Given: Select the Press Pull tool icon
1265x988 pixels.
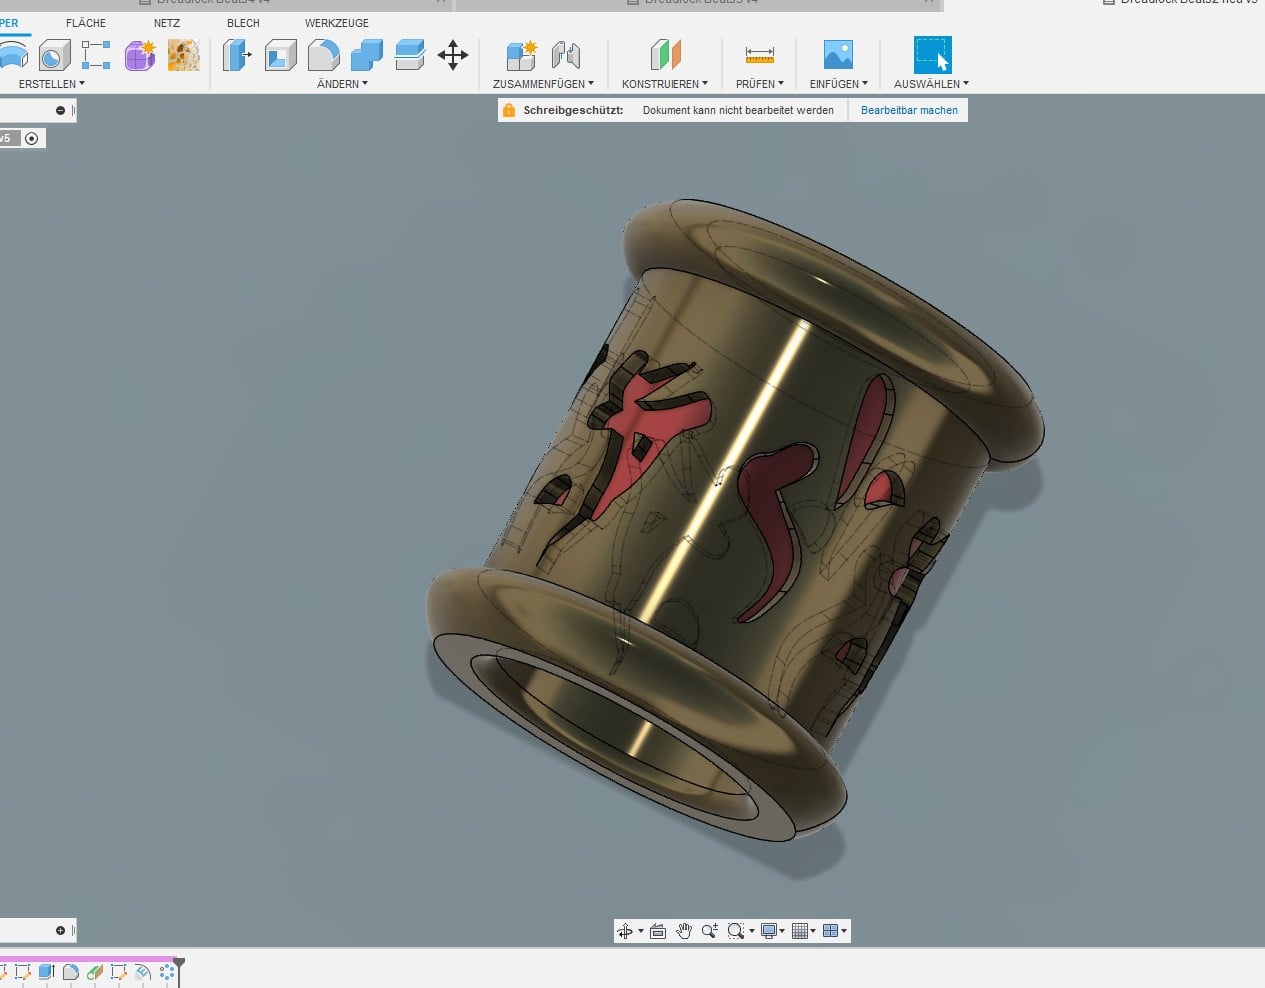Looking at the screenshot, I should [236, 55].
